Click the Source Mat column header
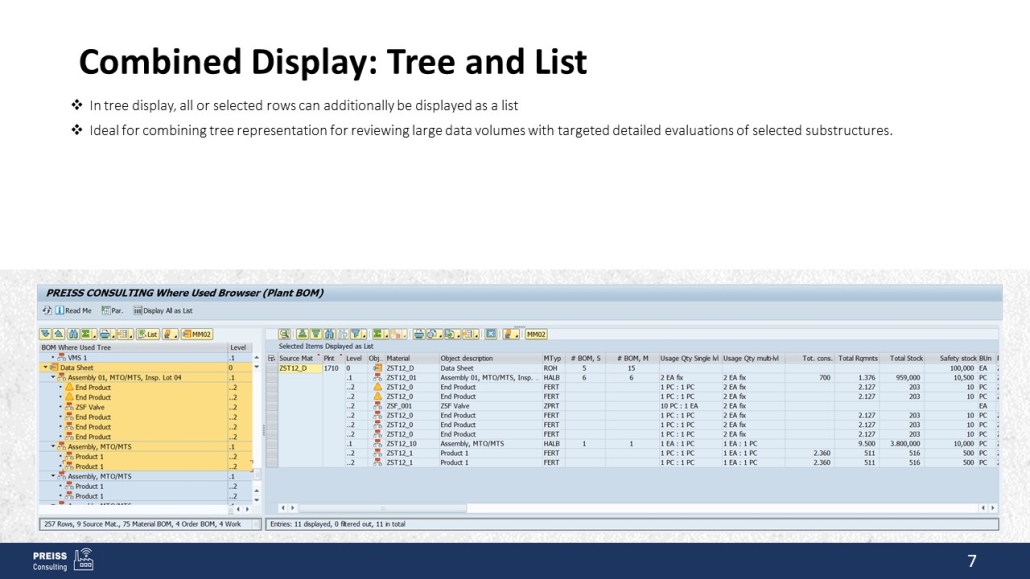 tap(297, 358)
